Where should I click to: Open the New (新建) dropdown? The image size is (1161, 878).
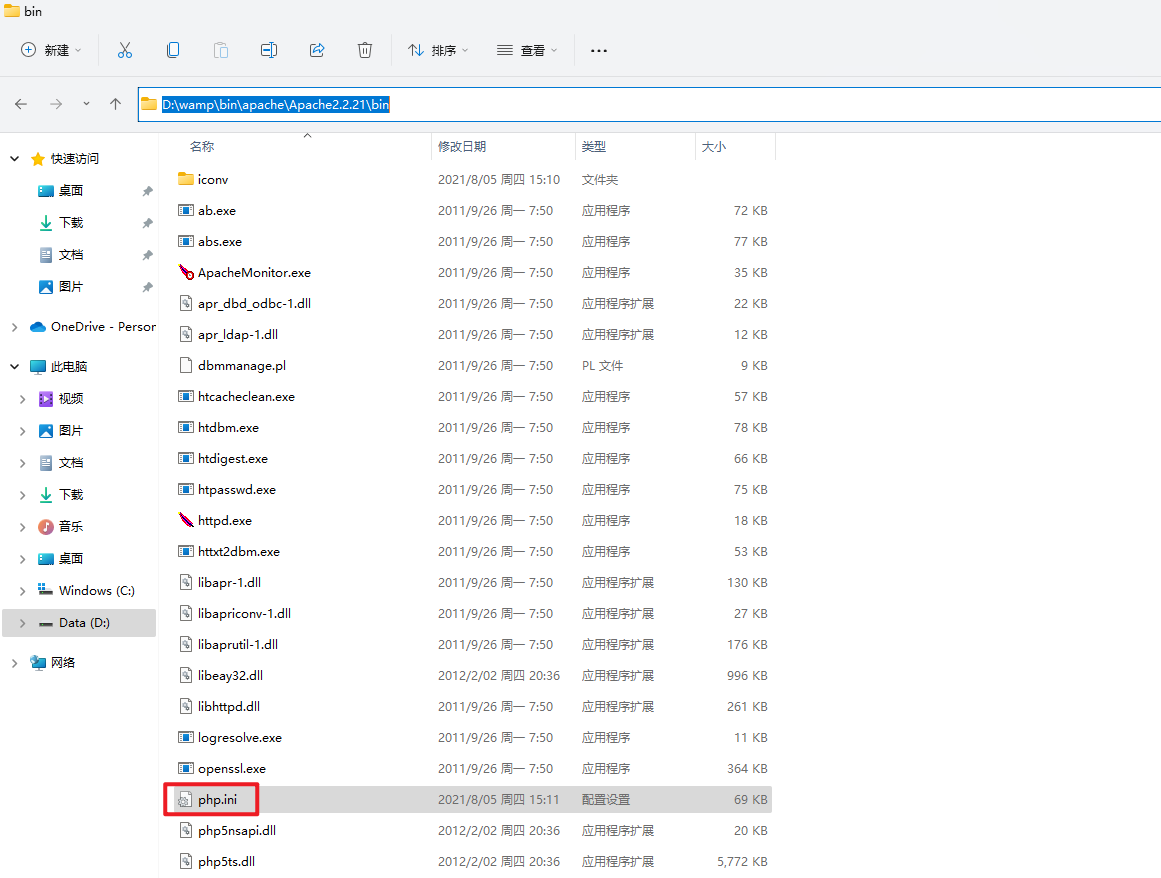pyautogui.click(x=50, y=50)
